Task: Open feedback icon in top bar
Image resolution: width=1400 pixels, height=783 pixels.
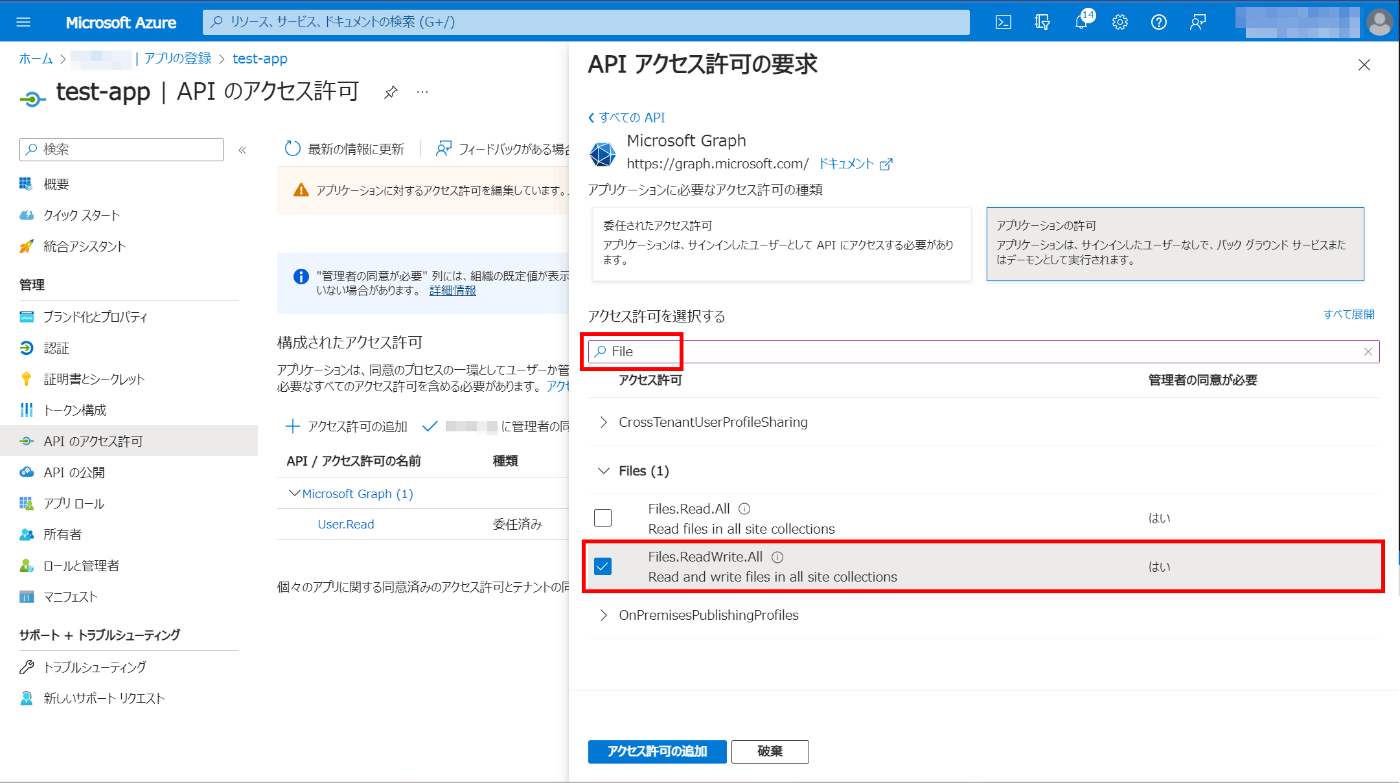Action: click(1198, 22)
